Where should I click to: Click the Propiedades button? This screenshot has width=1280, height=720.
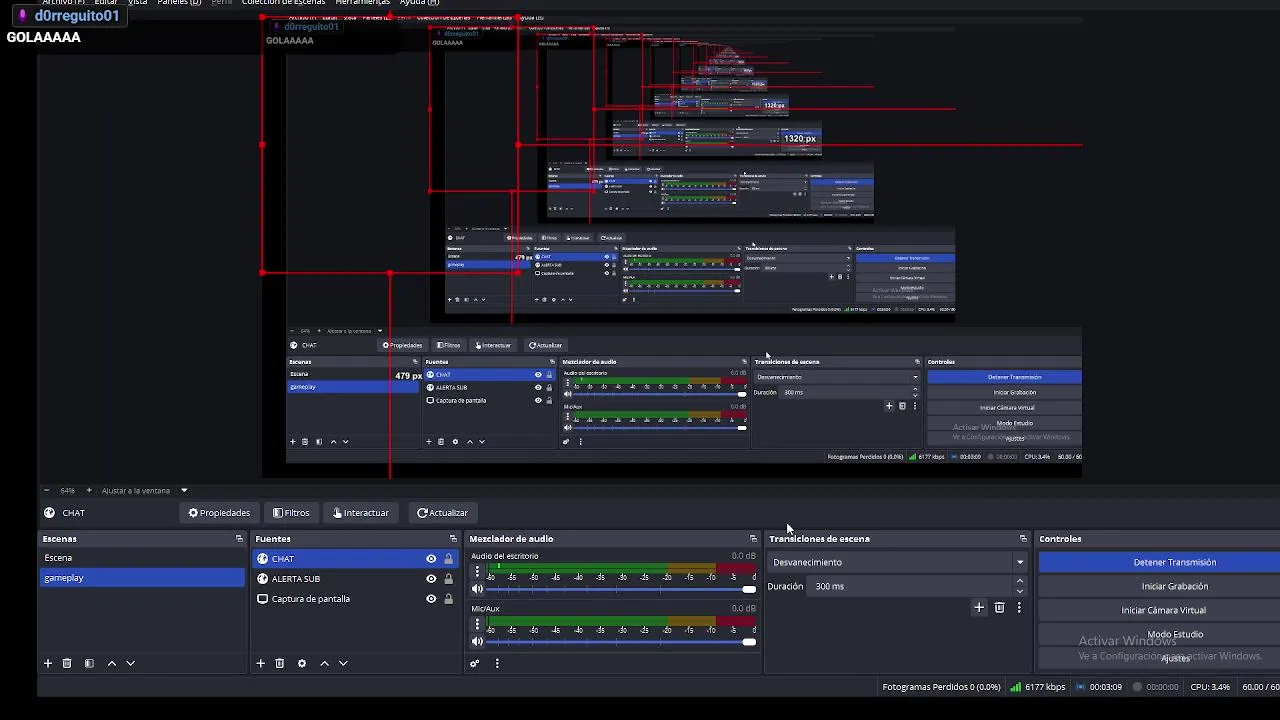point(219,513)
